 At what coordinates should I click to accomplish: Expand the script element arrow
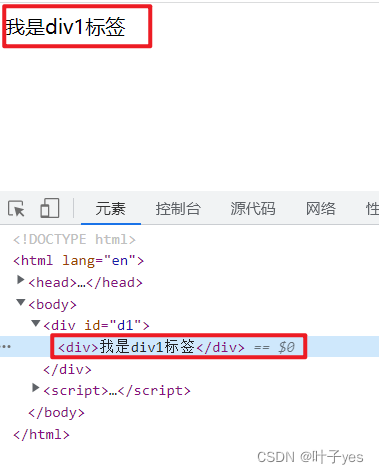35,388
